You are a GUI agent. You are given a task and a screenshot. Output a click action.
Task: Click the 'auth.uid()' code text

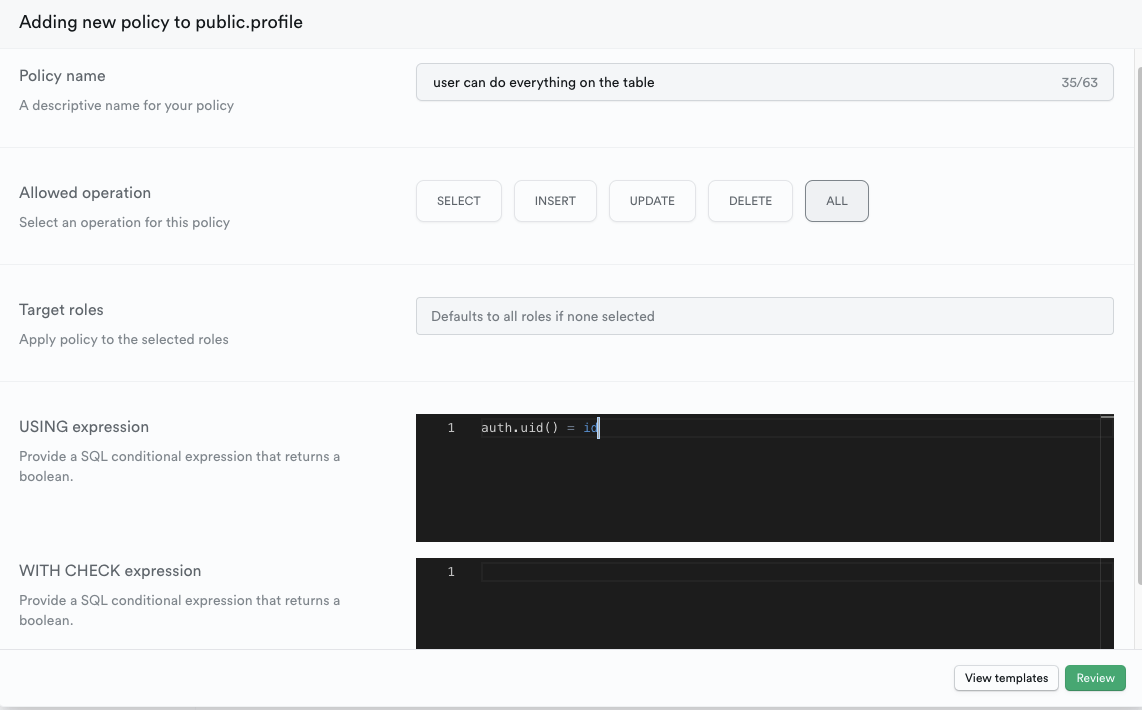click(519, 427)
